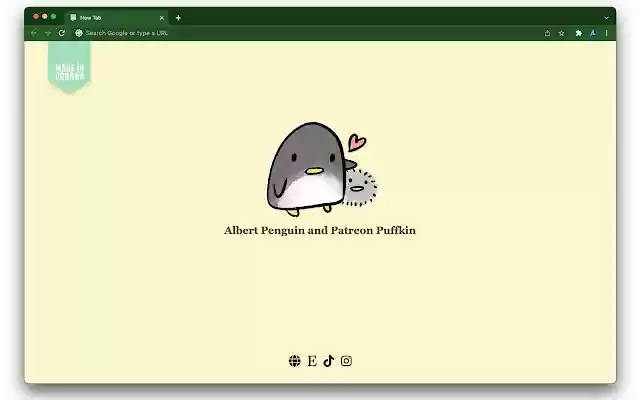Open the Etsy shop icon
The height and width of the screenshot is (400, 640).
(312, 361)
